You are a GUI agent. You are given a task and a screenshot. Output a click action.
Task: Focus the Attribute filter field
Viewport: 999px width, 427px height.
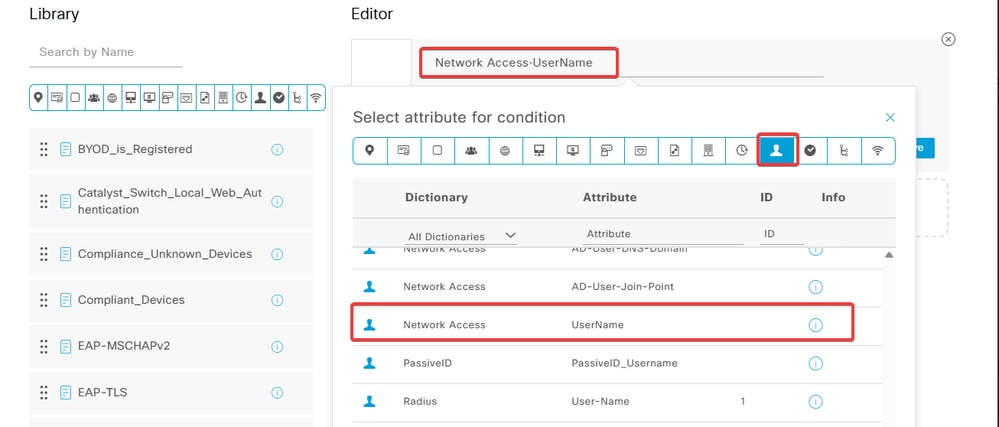coord(663,235)
